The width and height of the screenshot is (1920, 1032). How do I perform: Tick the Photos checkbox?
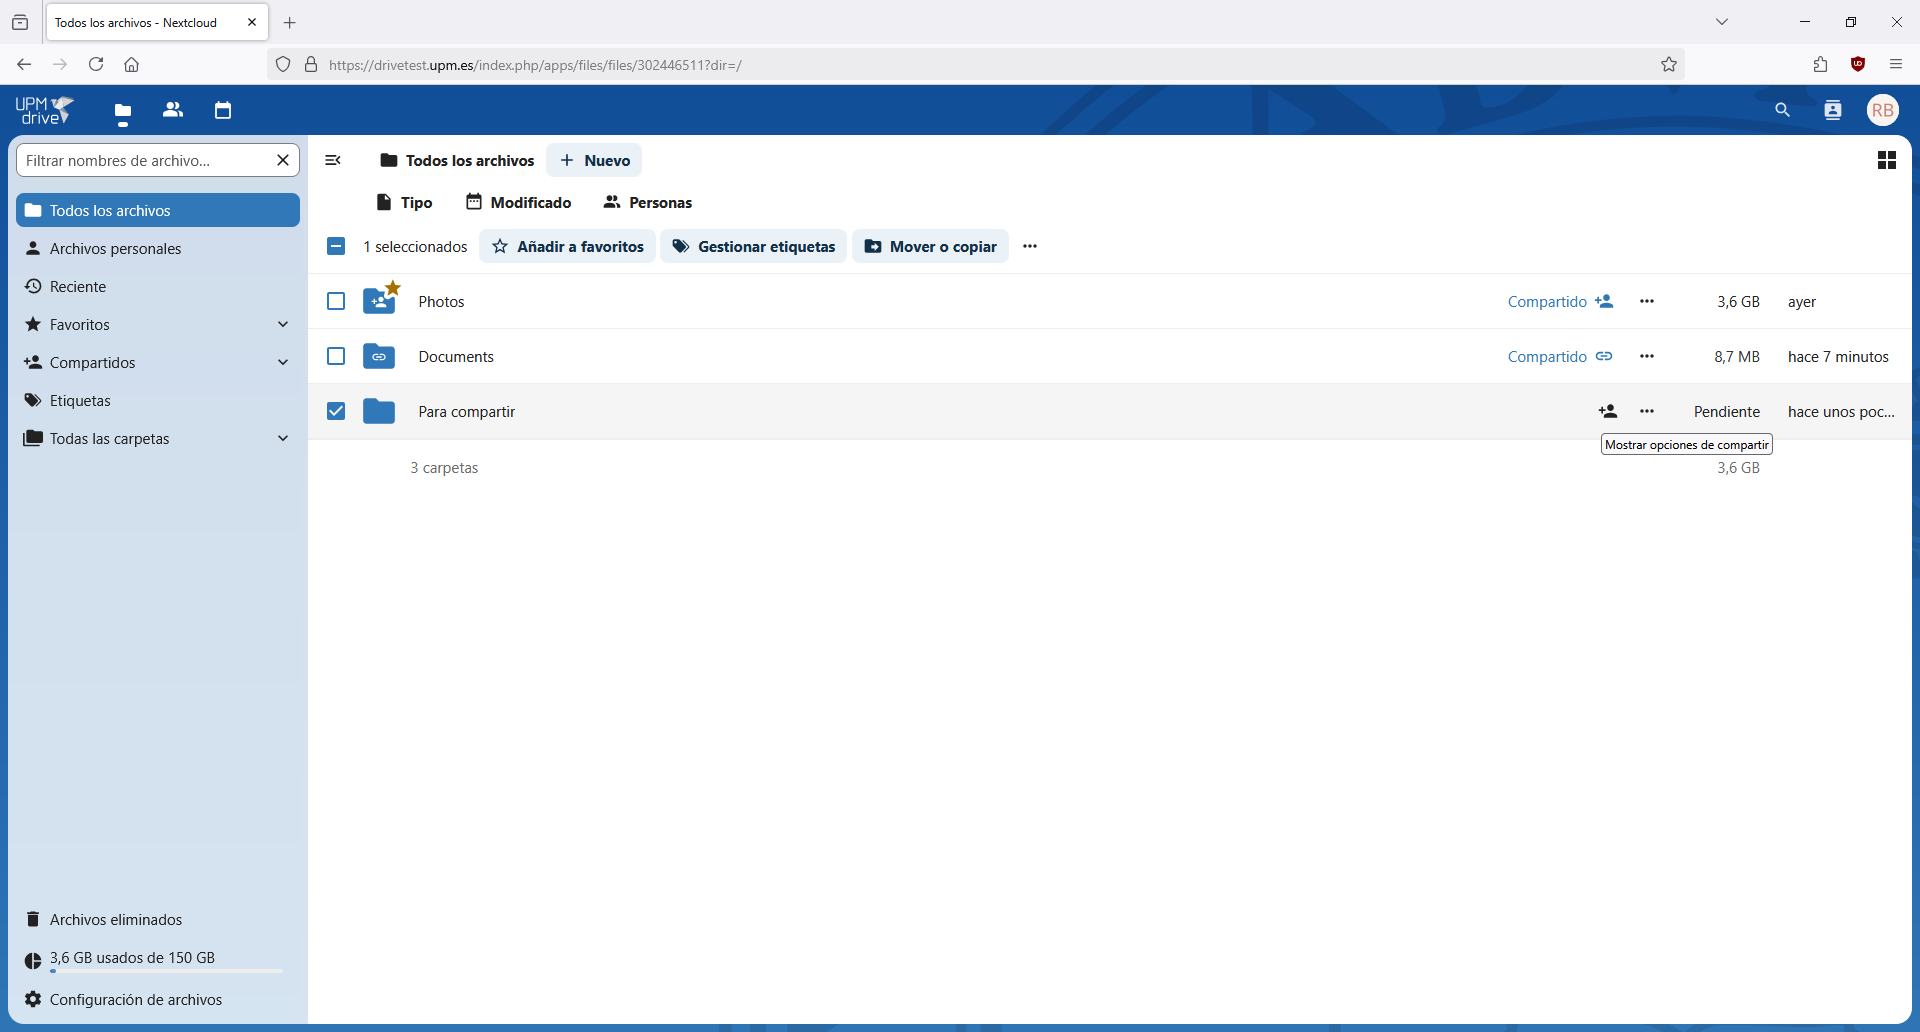pos(336,301)
